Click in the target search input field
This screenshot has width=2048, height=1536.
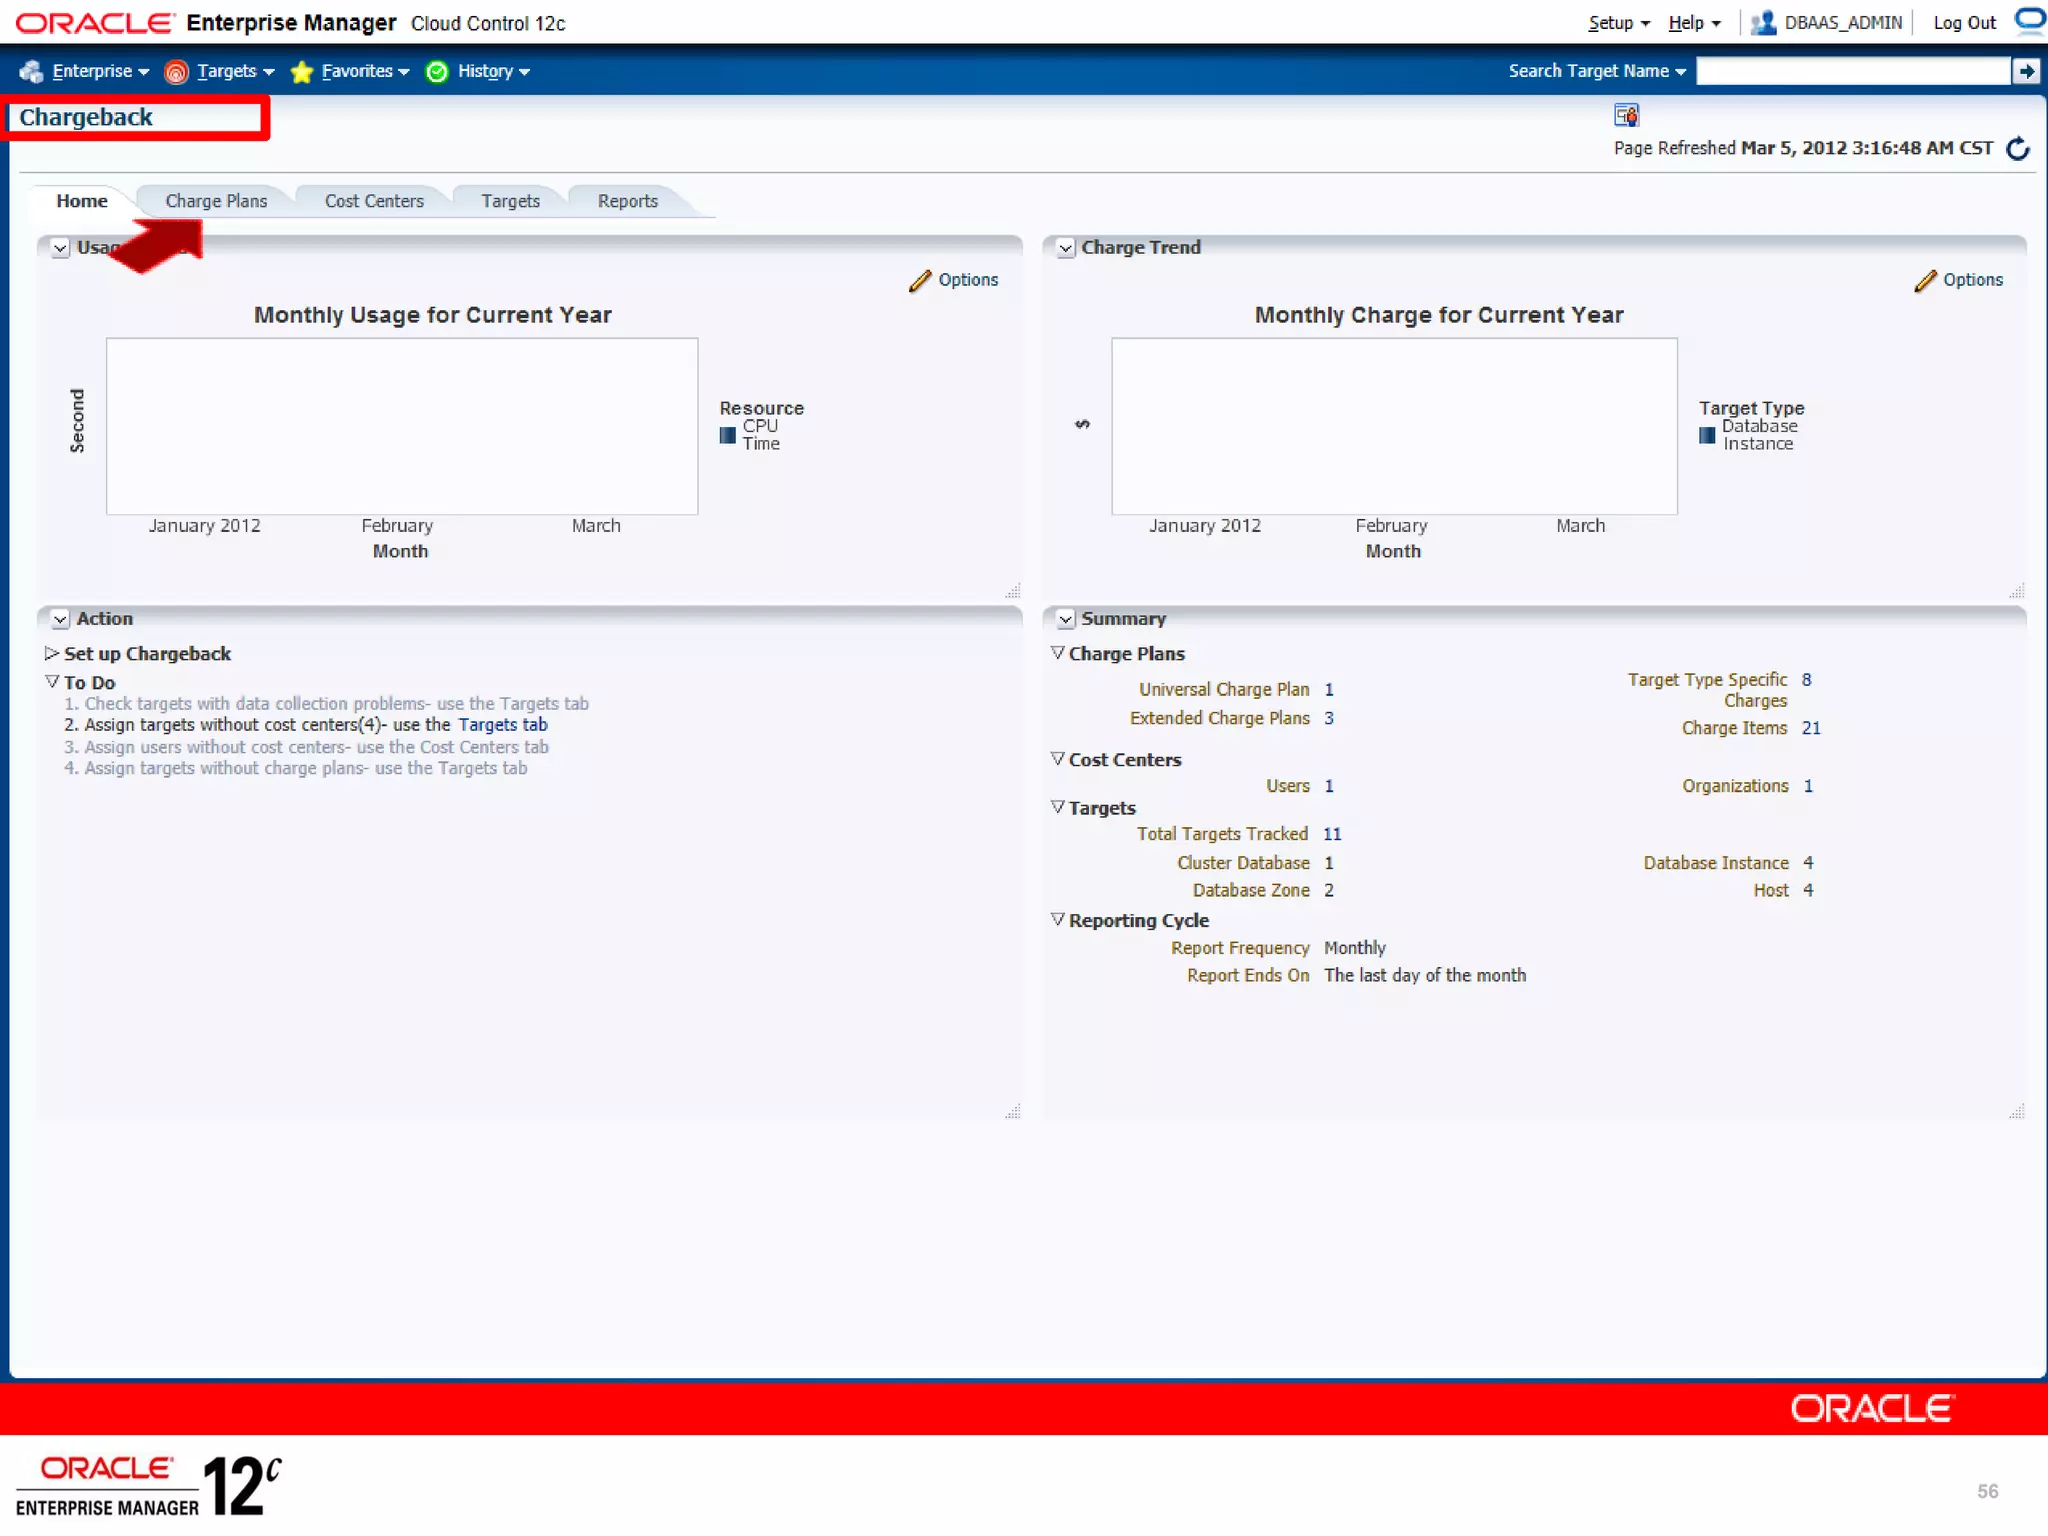tap(1852, 71)
